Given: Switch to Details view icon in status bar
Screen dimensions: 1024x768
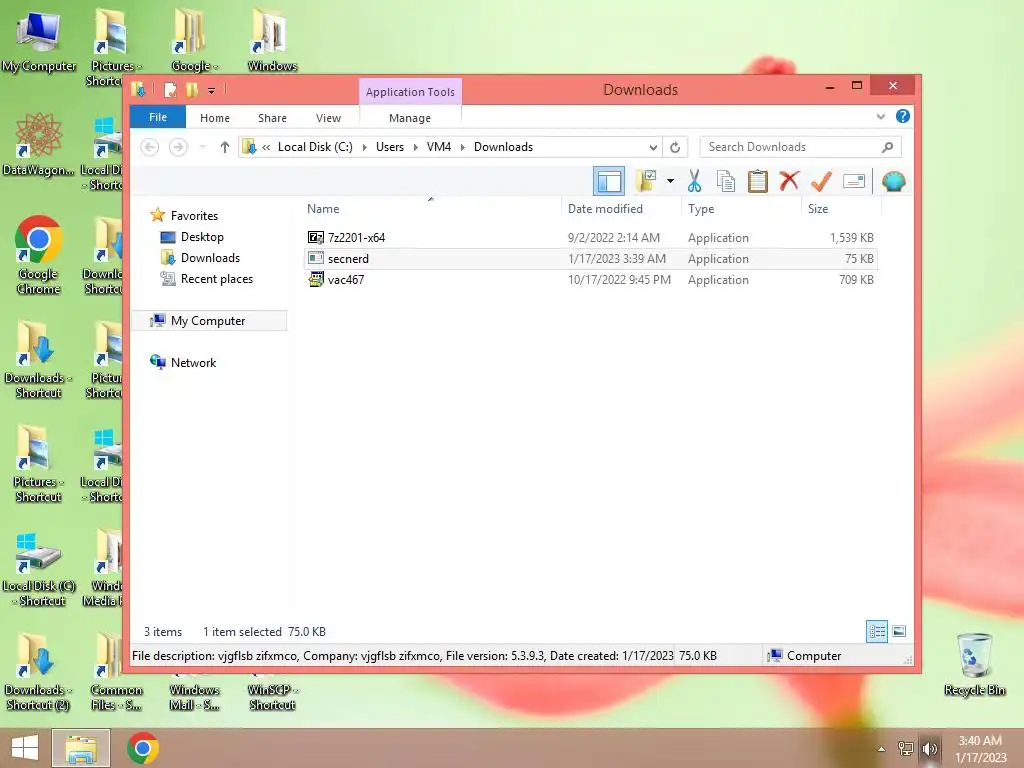Looking at the screenshot, I should click(876, 632).
